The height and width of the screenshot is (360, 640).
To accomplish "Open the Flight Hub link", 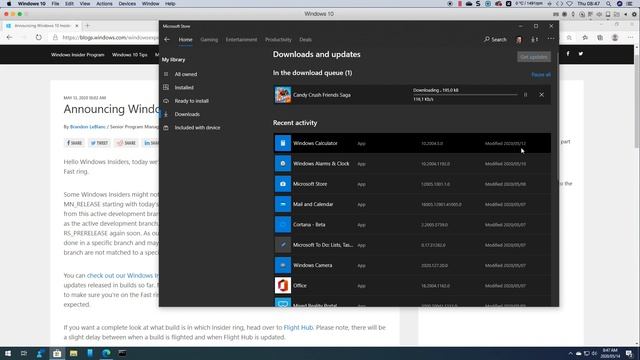I will [x=298, y=327].
